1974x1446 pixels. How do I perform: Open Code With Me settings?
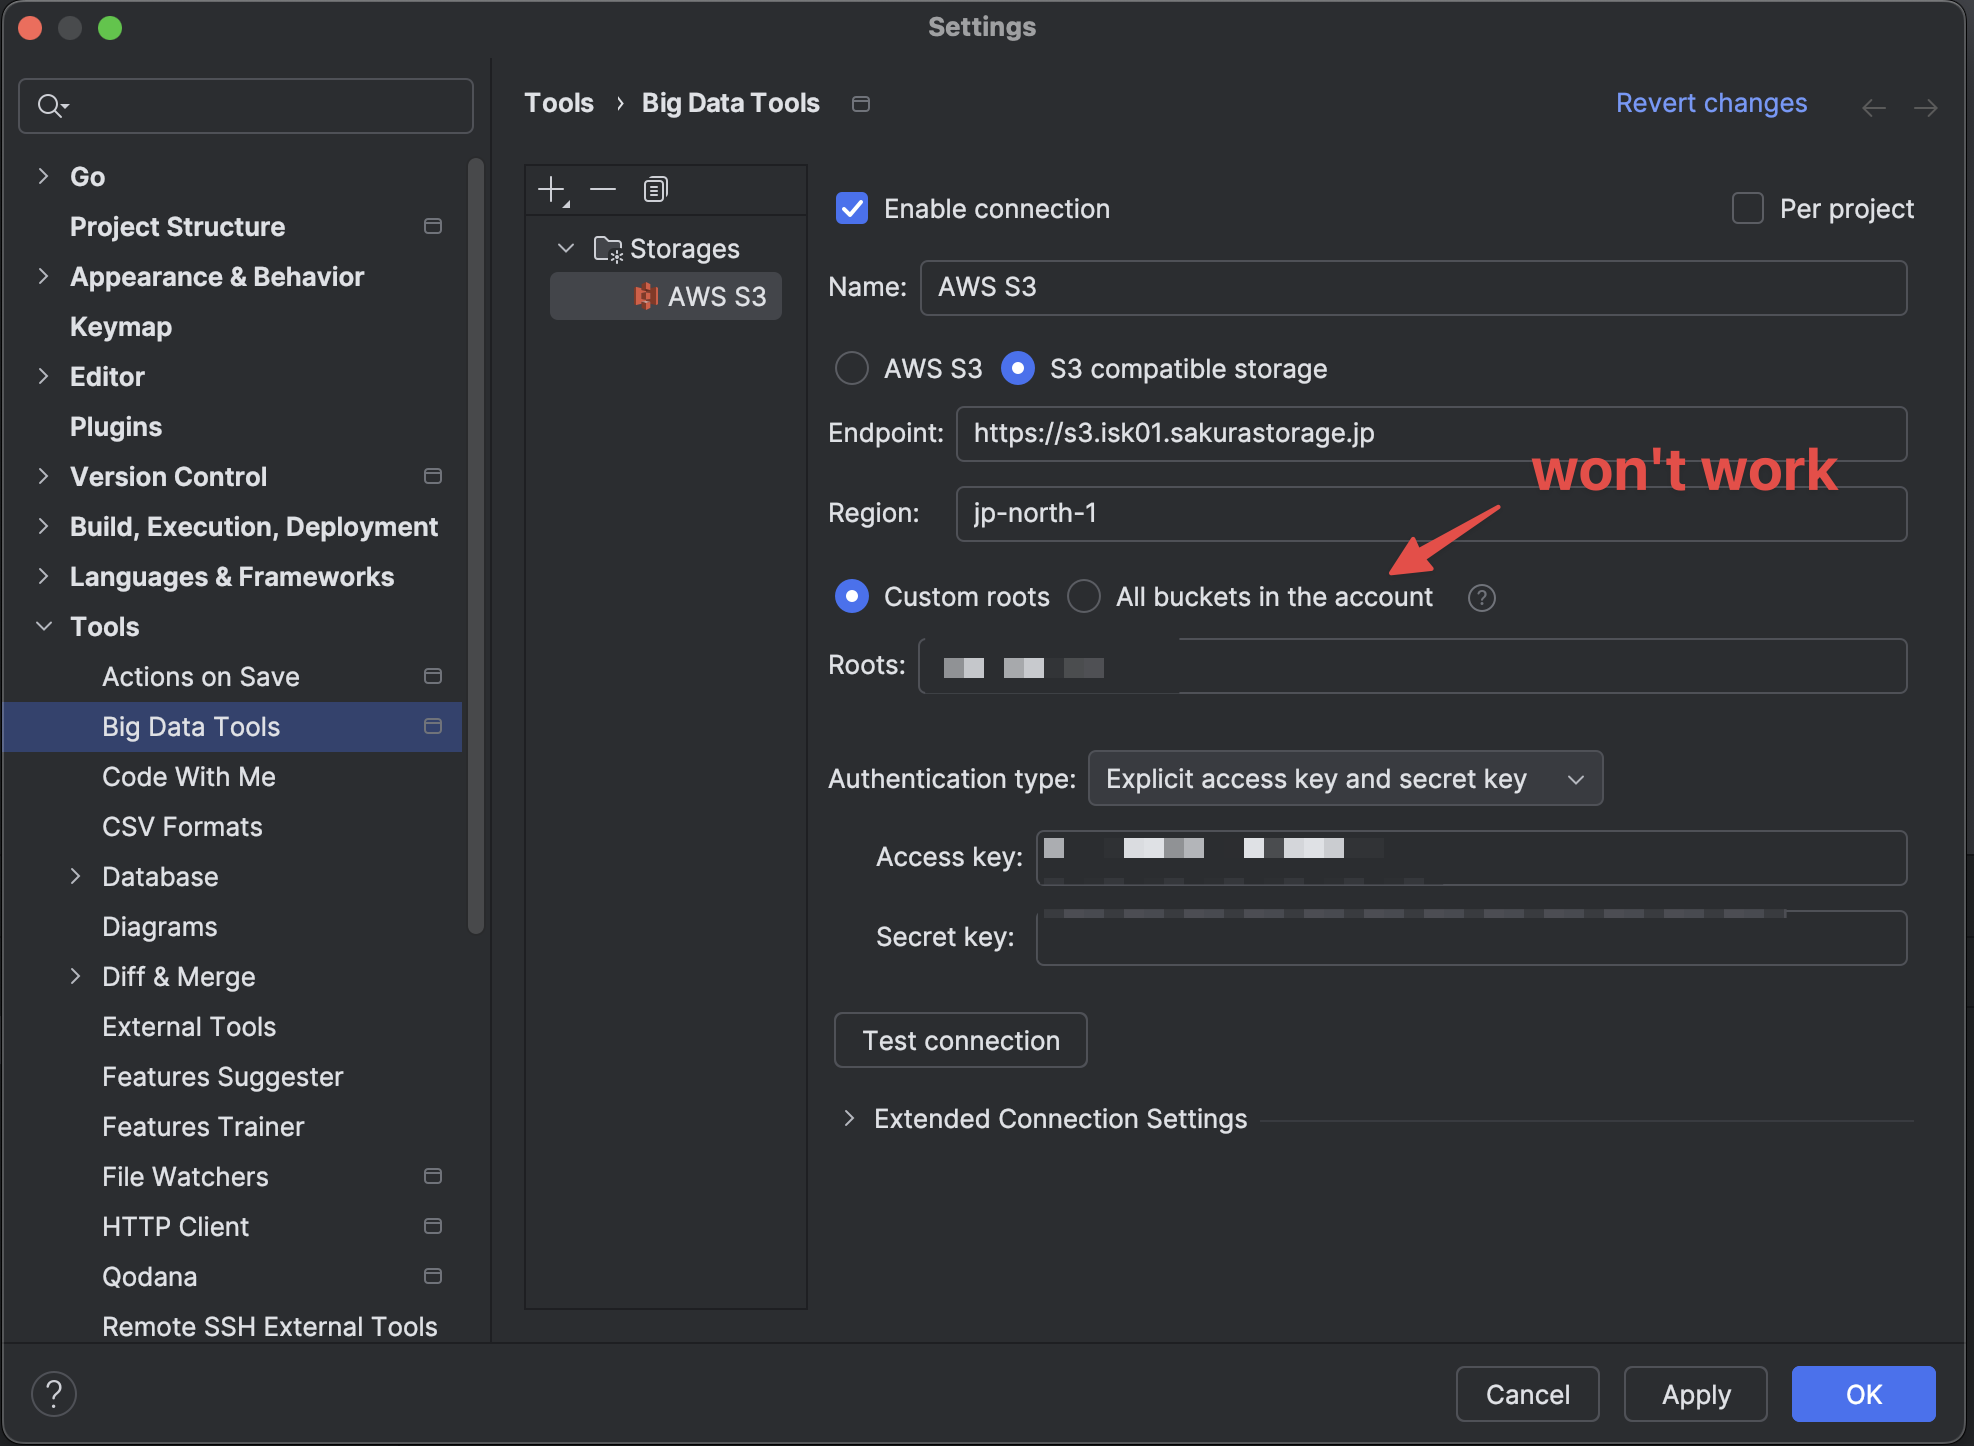(x=189, y=777)
